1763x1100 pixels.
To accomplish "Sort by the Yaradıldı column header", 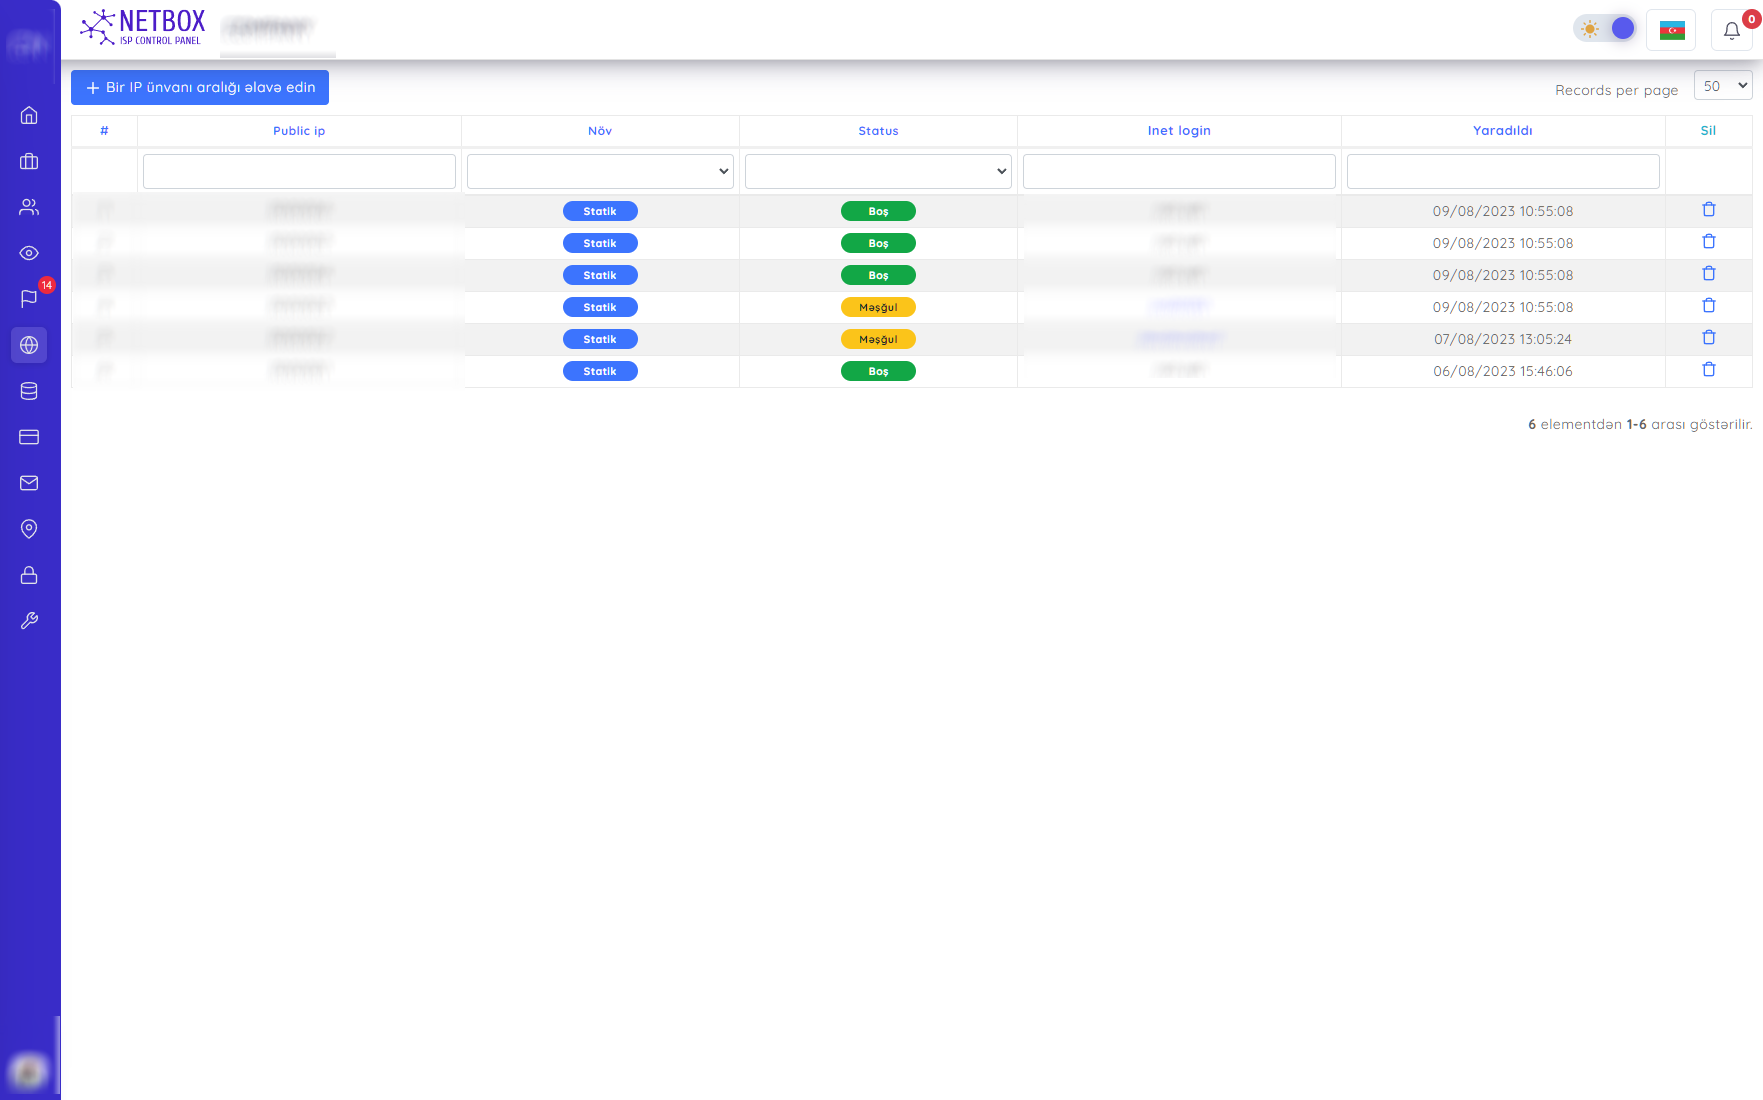I will tap(1502, 131).
